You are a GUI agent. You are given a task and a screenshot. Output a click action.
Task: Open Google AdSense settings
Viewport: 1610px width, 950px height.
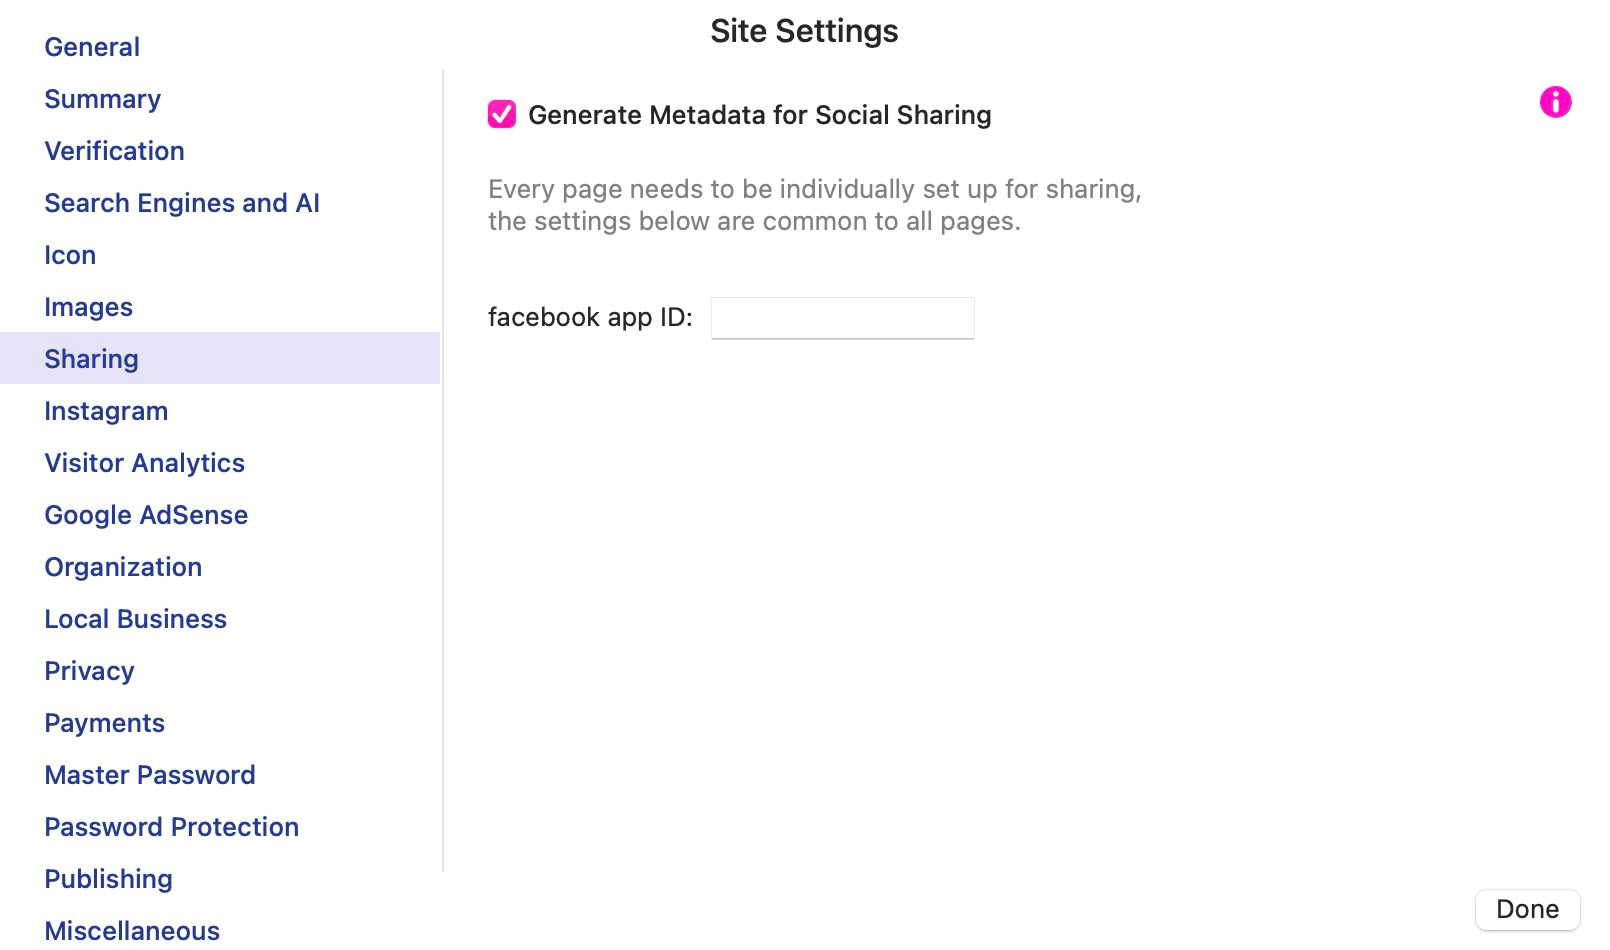point(146,515)
